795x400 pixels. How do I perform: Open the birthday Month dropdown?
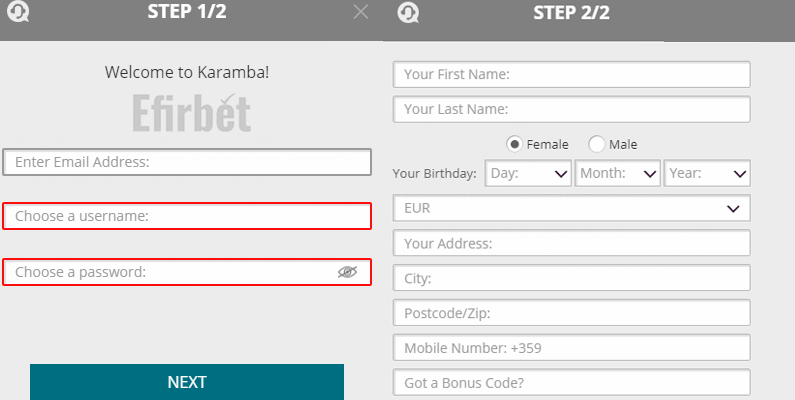click(618, 173)
